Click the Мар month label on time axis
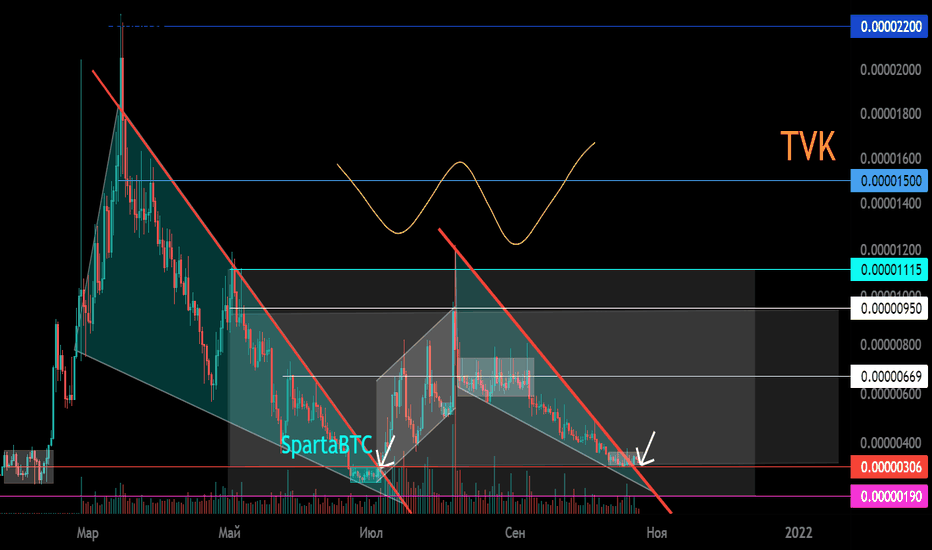Viewport: 932px width, 550px height. pyautogui.click(x=87, y=533)
